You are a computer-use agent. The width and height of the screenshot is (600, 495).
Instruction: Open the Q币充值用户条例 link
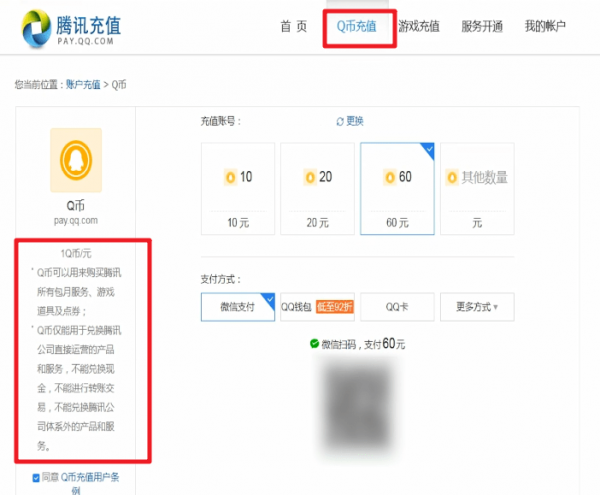[x=90, y=483]
